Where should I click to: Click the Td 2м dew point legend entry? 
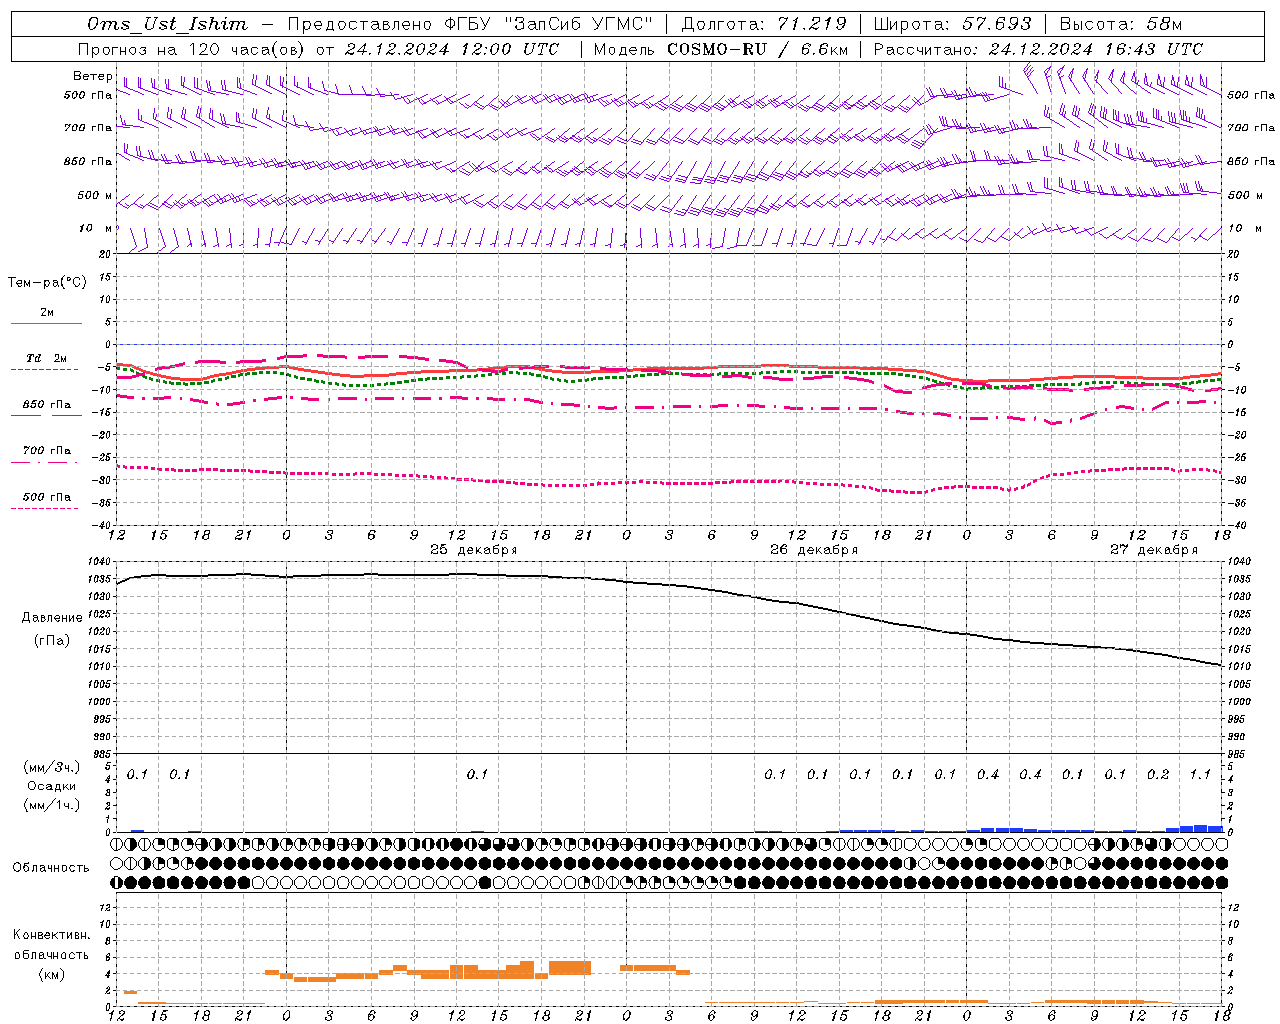coord(46,358)
